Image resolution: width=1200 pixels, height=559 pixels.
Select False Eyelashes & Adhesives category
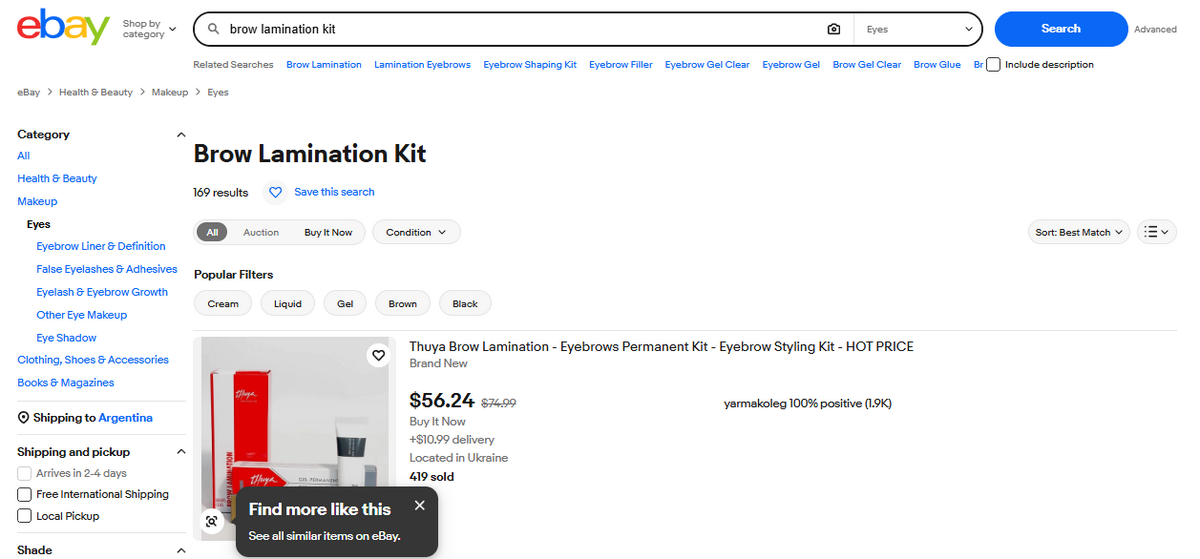coord(107,269)
